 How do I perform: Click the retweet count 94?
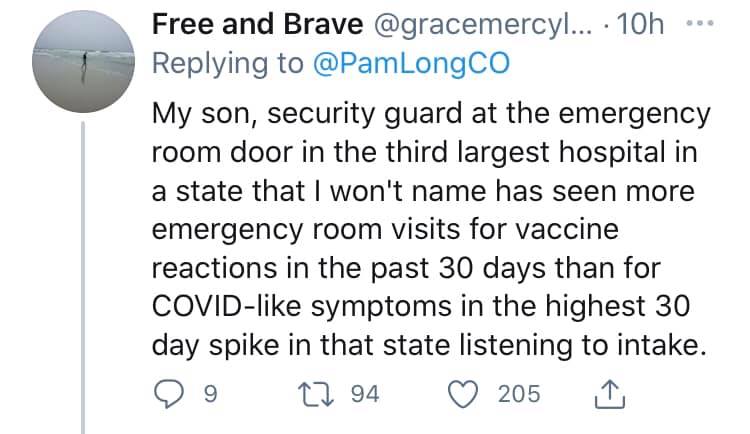coord(366,394)
